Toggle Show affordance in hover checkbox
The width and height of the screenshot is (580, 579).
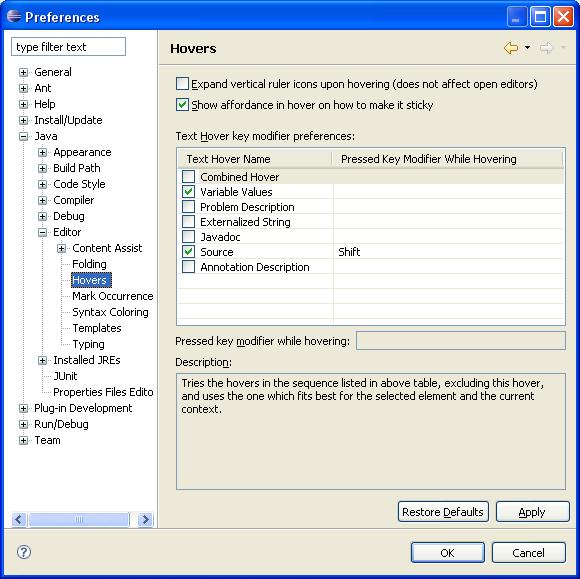(182, 105)
